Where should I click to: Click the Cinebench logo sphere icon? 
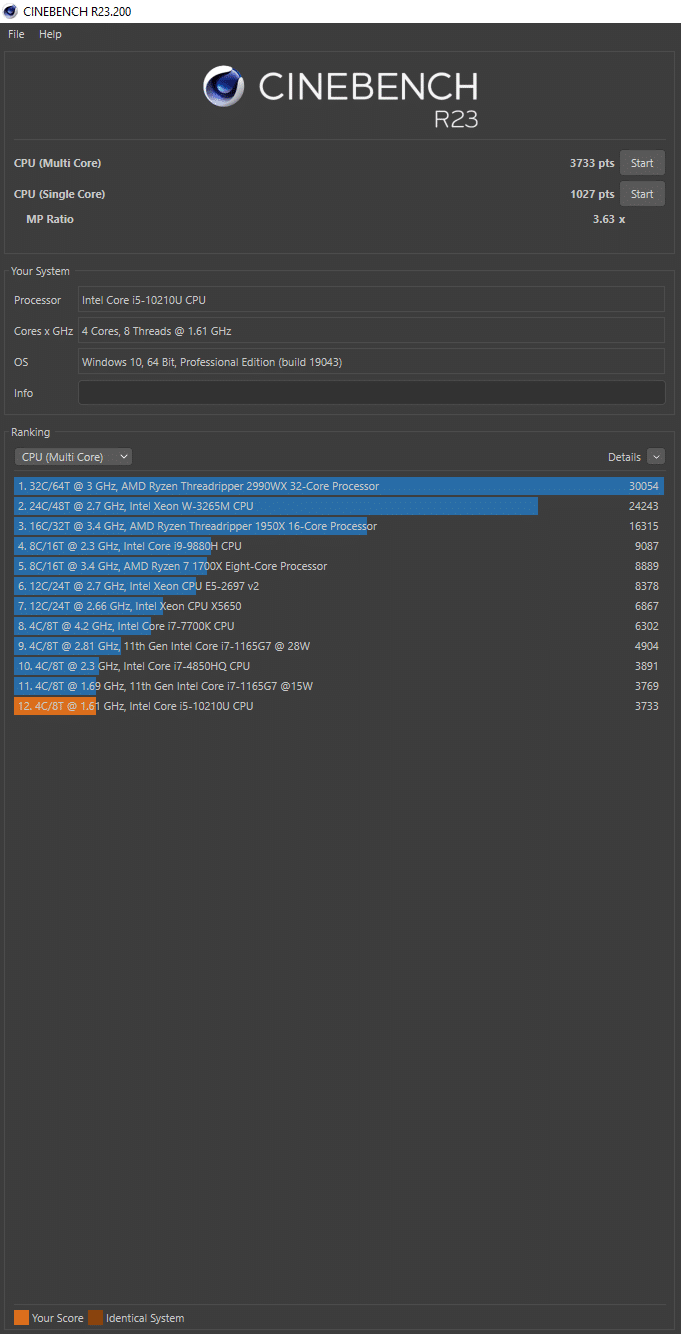pyautogui.click(x=224, y=87)
